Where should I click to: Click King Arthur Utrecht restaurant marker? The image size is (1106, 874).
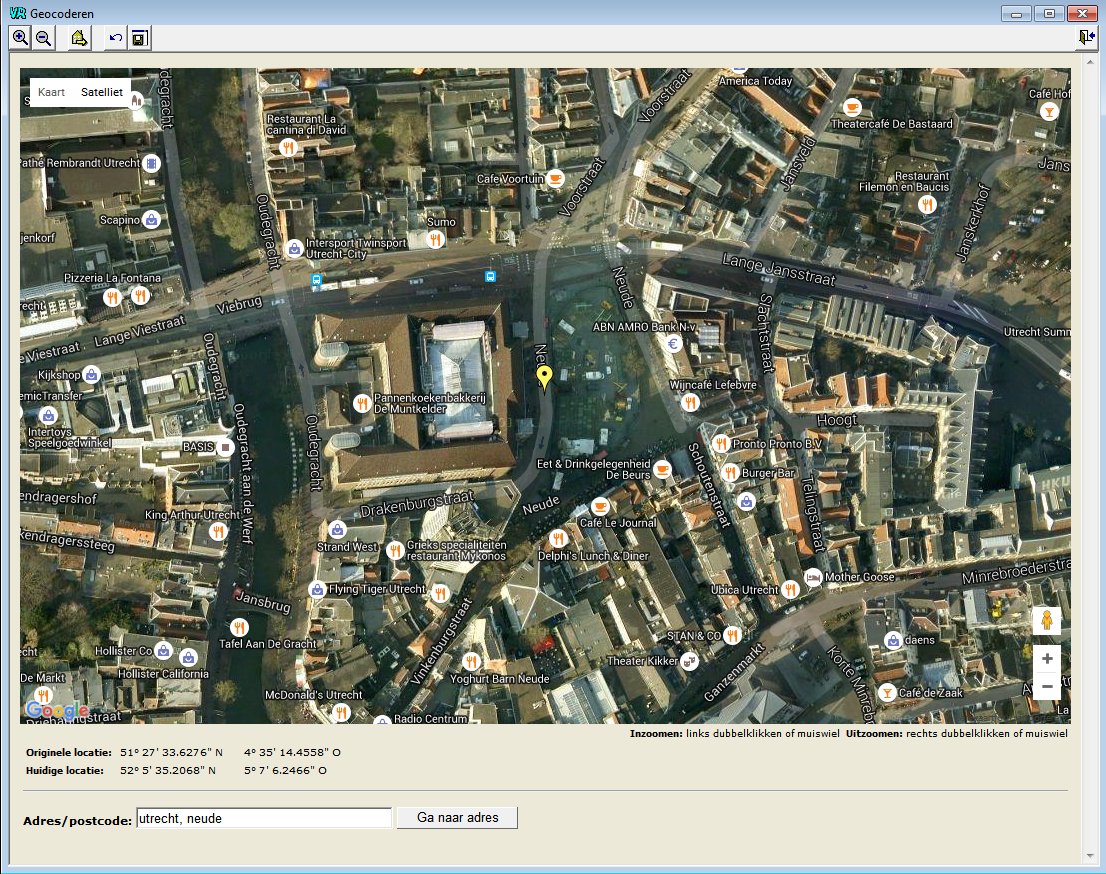pyautogui.click(x=218, y=530)
